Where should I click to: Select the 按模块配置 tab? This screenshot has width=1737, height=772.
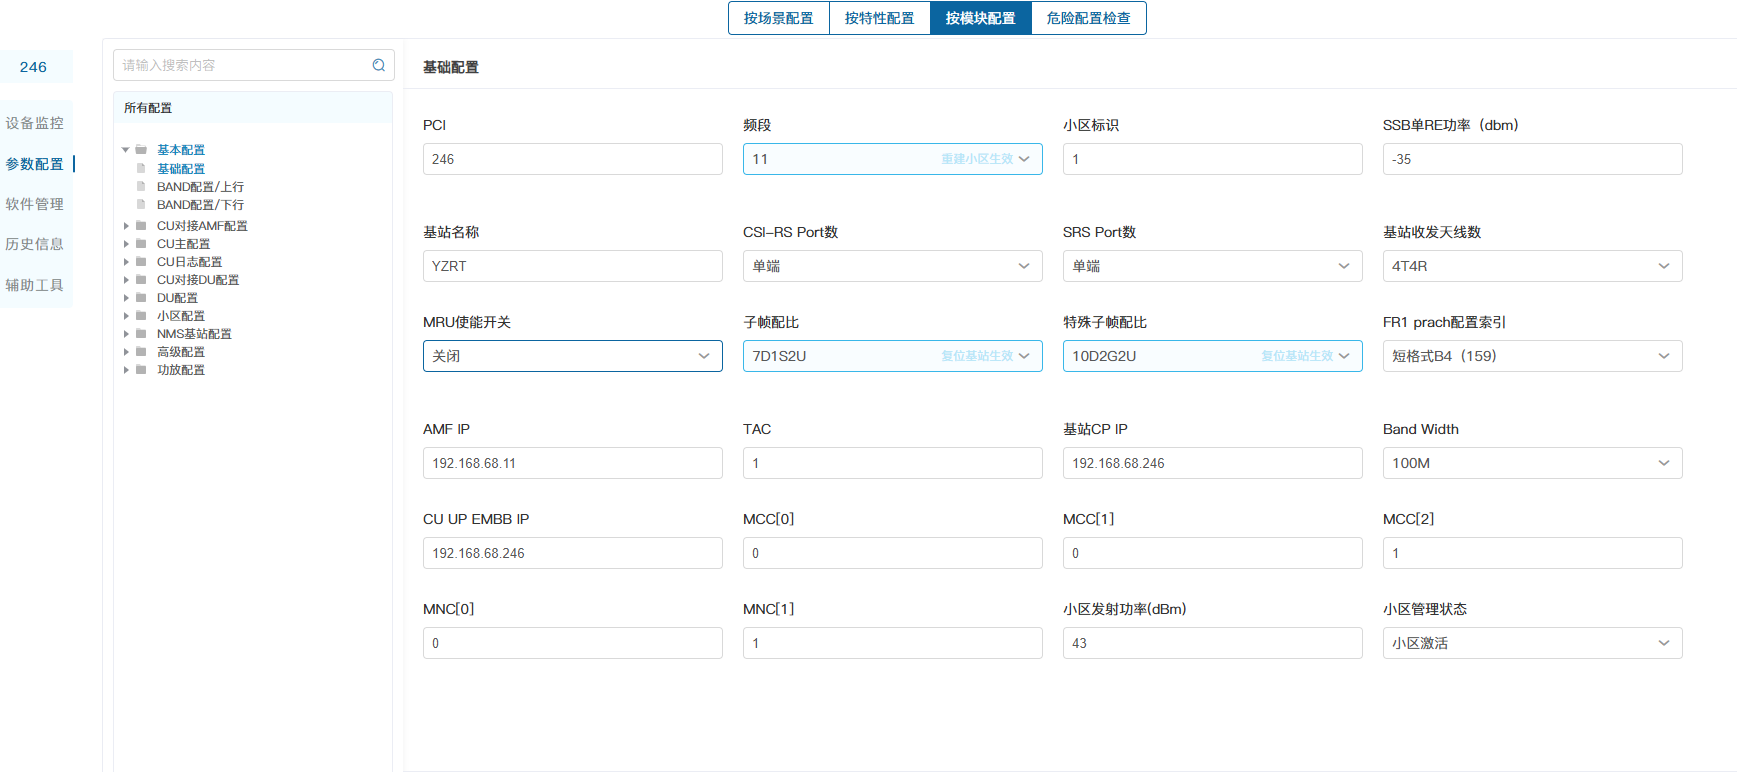click(981, 18)
